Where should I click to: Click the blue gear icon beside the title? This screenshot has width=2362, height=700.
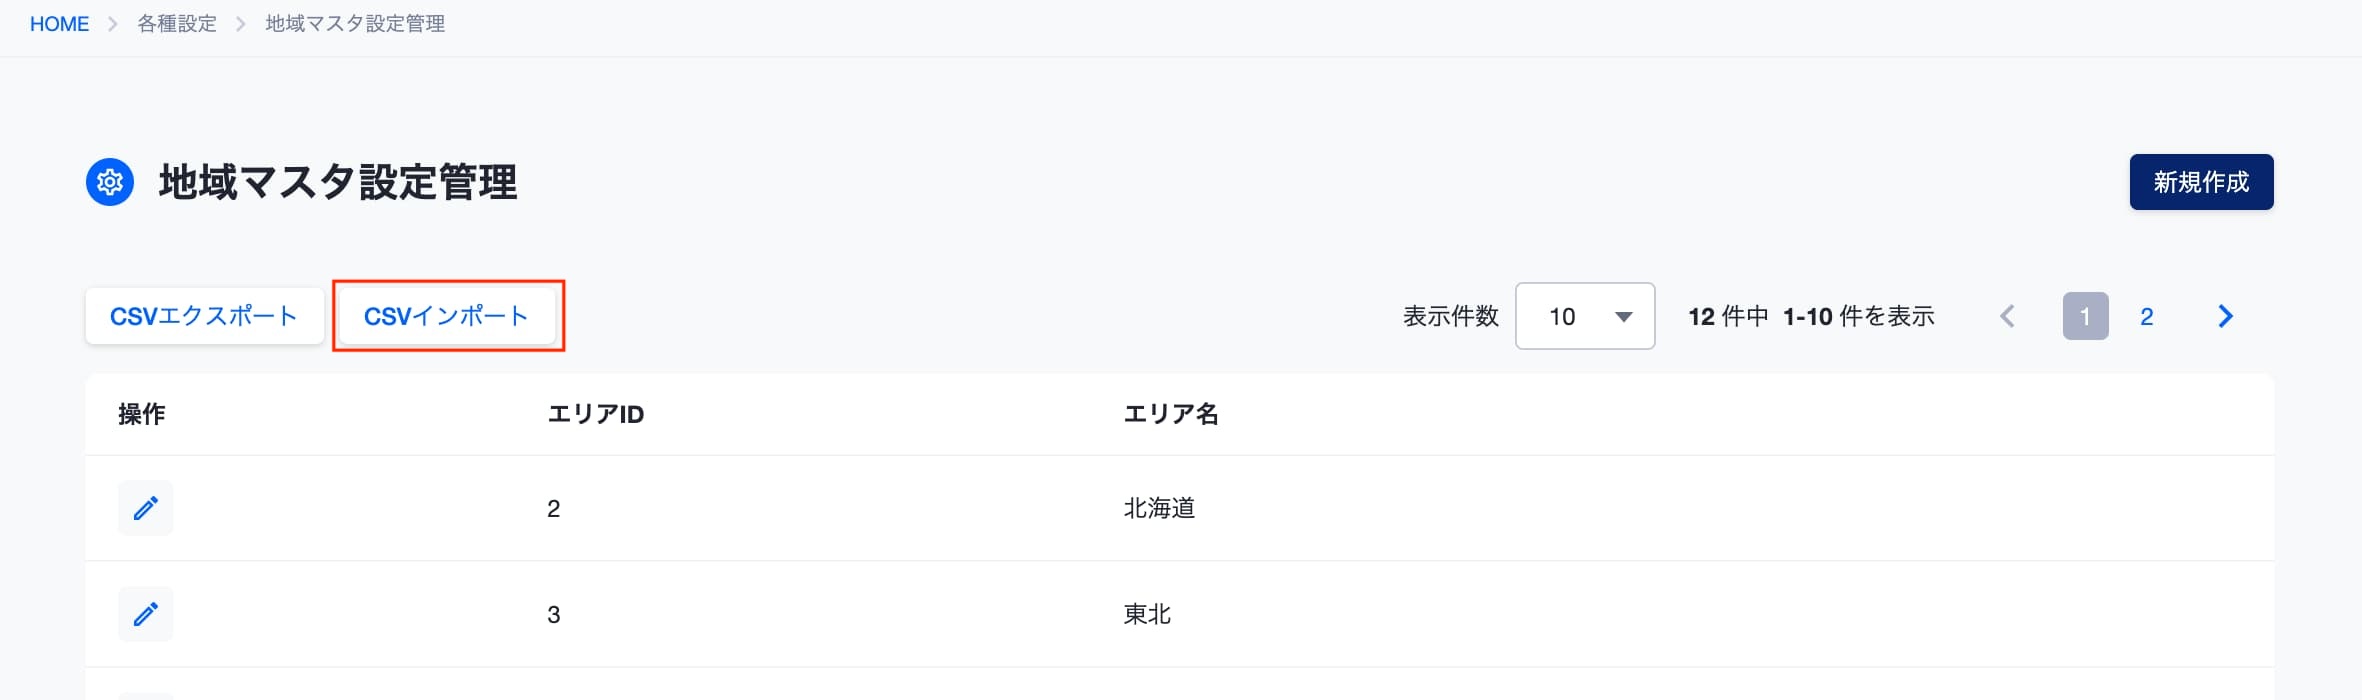(x=110, y=182)
